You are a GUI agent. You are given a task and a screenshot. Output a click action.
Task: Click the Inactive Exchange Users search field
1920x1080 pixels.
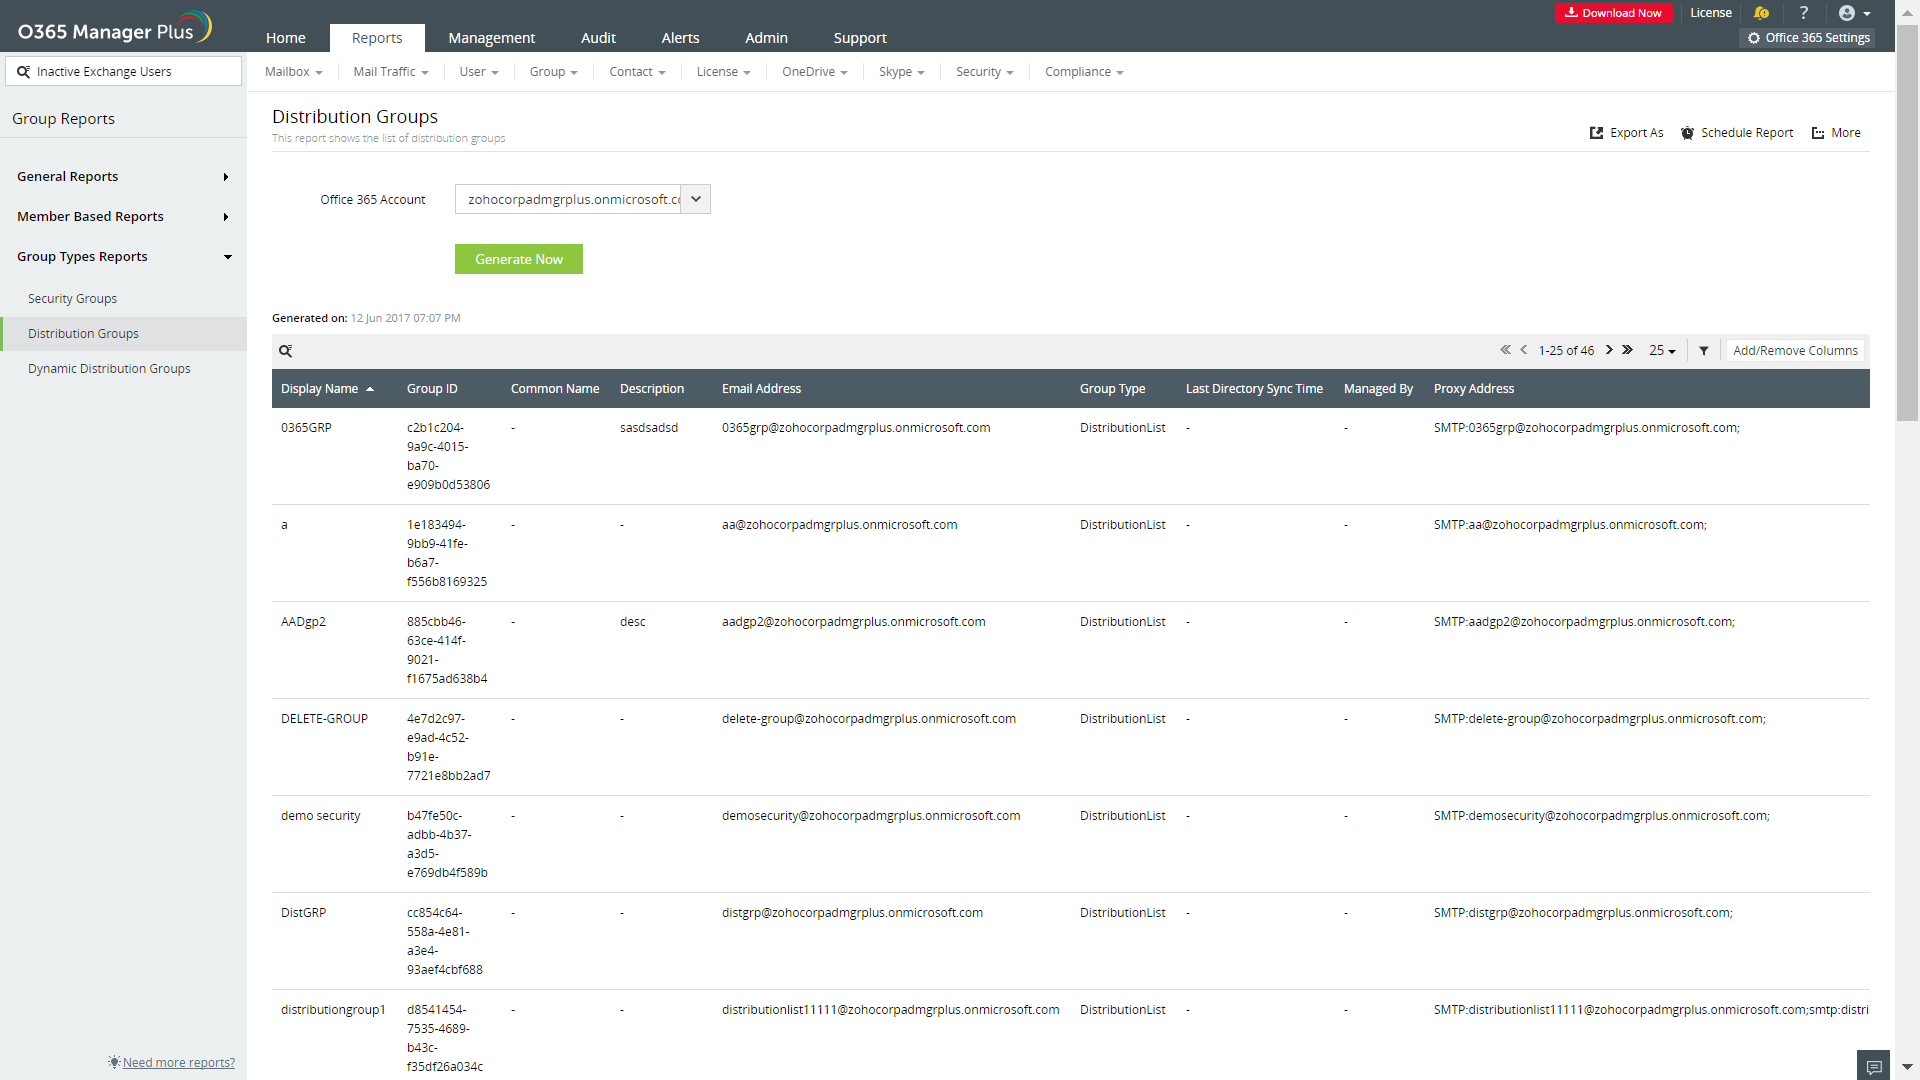click(x=124, y=72)
